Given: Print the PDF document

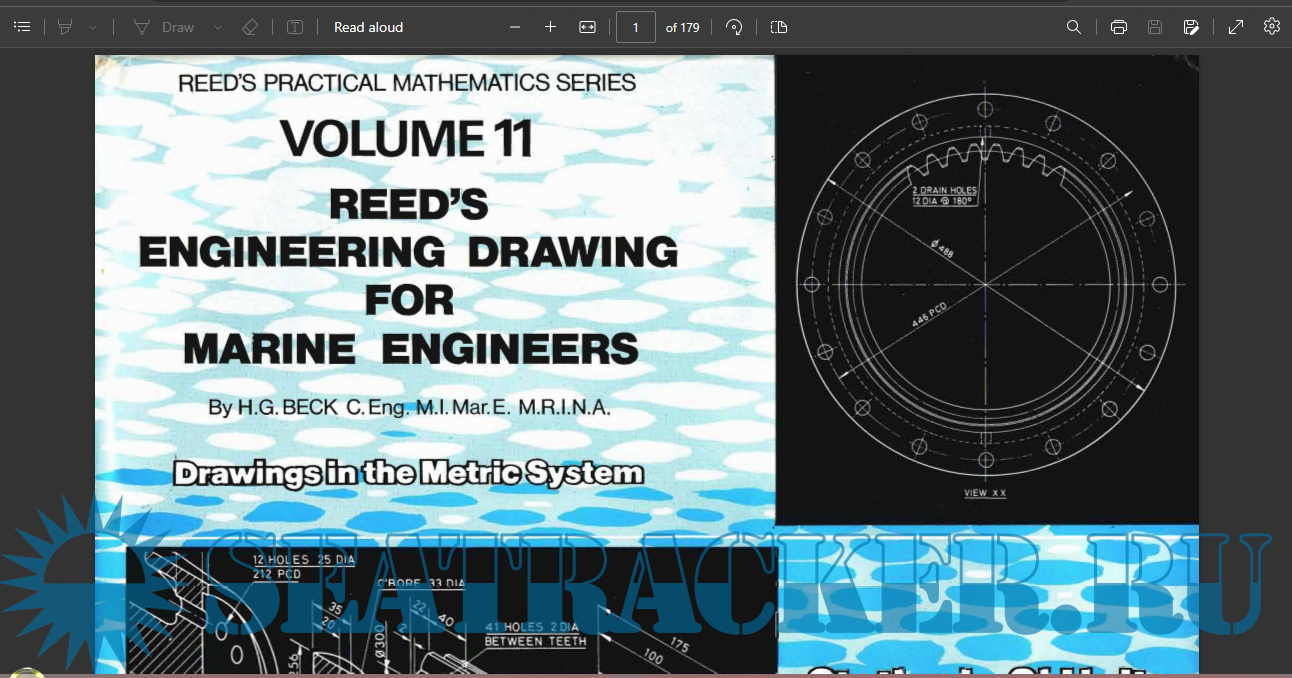Looking at the screenshot, I should [x=1119, y=27].
